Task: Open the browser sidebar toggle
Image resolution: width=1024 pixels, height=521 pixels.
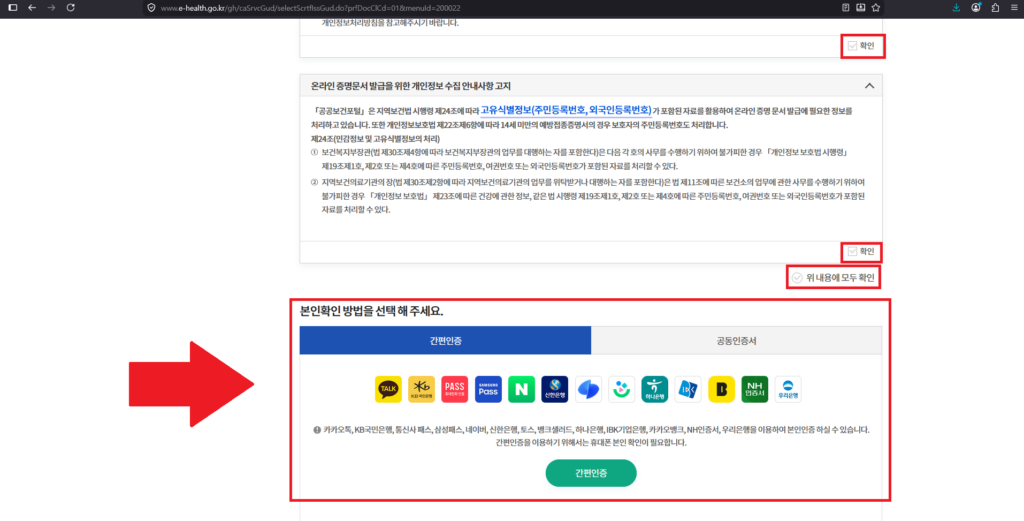Action: [x=12, y=8]
